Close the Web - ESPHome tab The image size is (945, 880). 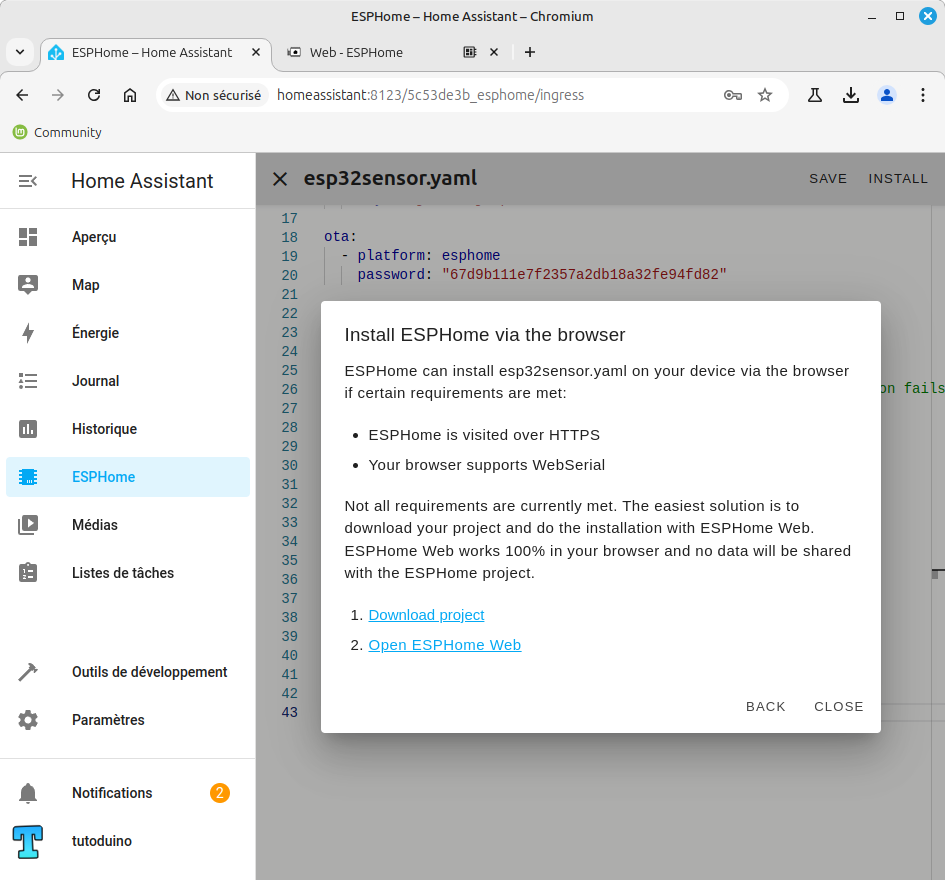click(x=494, y=52)
